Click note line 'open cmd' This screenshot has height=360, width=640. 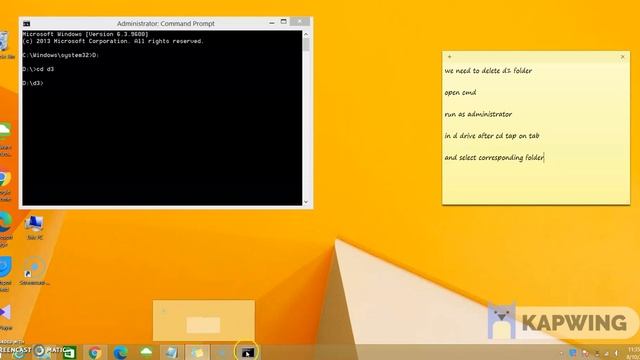click(460, 92)
